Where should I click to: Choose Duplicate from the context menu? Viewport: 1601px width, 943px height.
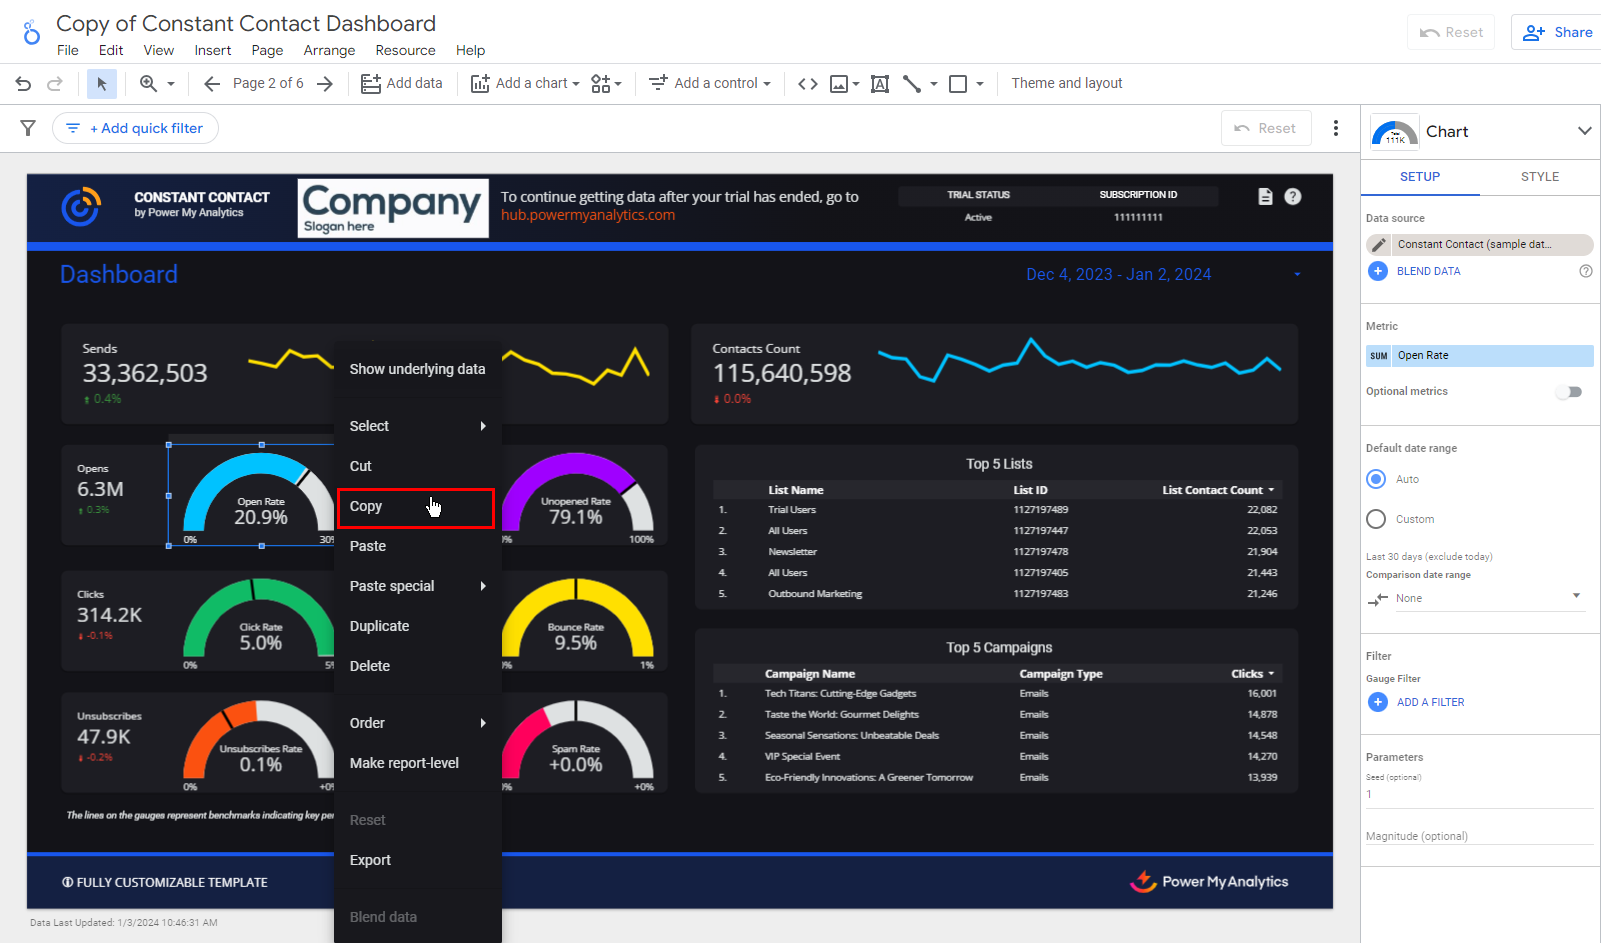tap(379, 626)
